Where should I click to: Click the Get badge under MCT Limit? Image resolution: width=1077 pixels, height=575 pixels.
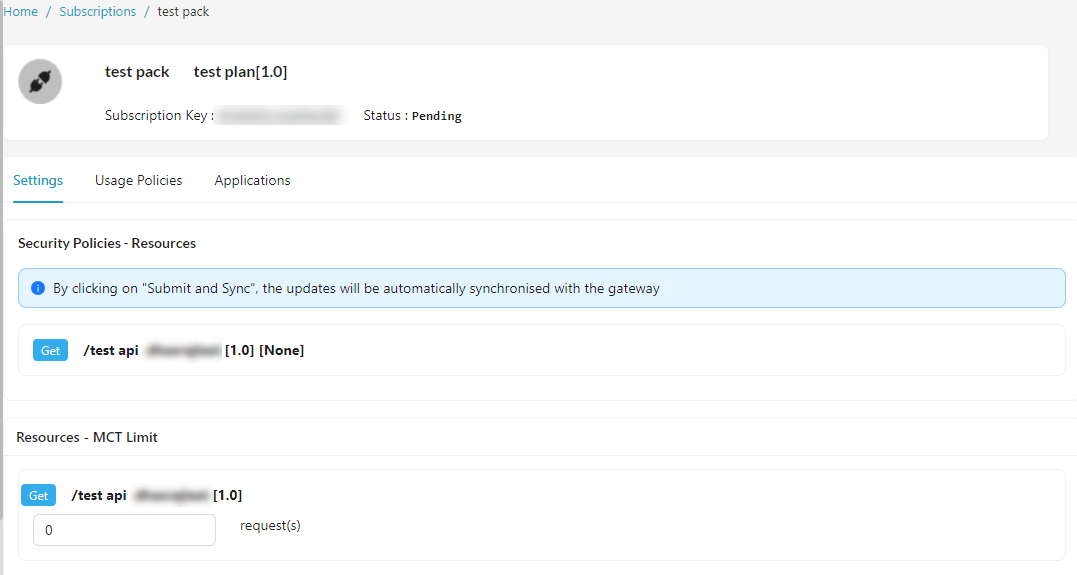[x=38, y=495]
